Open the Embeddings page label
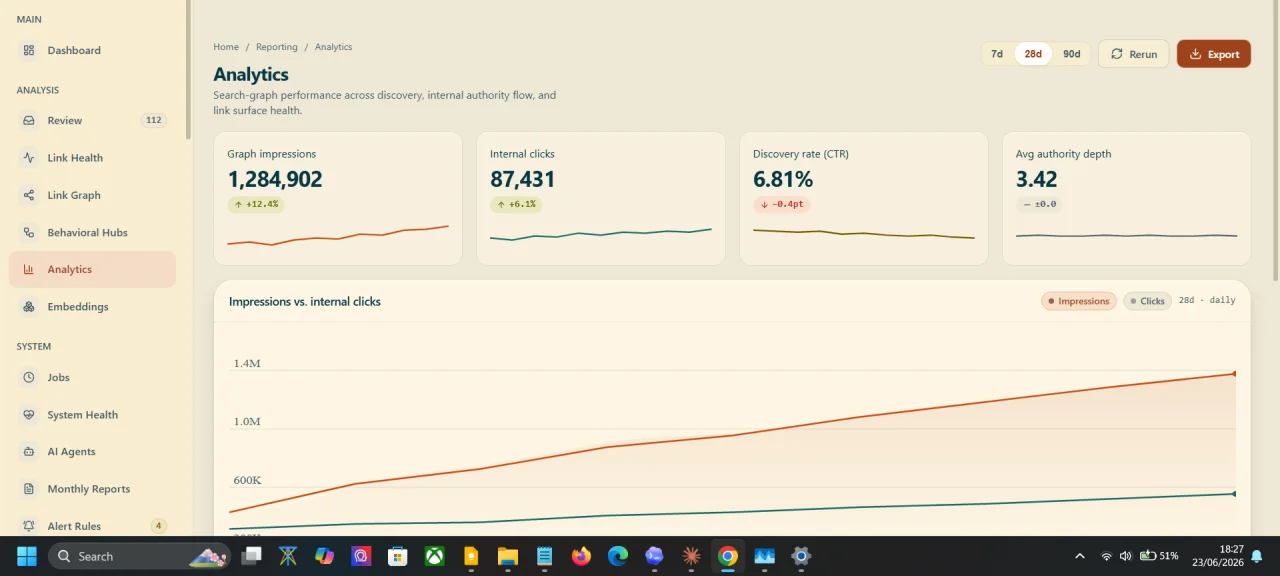The image size is (1280, 576). (78, 307)
